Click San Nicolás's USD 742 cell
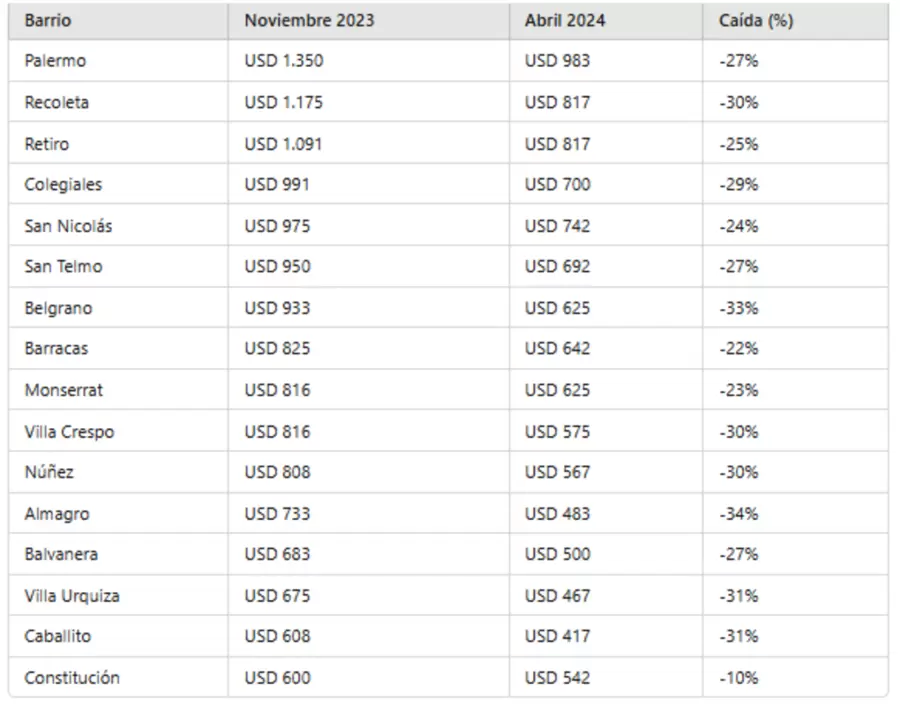The image size is (900, 707). click(557, 226)
